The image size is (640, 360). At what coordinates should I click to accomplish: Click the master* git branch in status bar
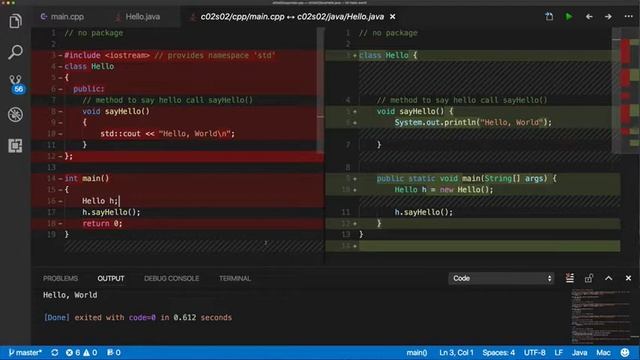coord(25,353)
